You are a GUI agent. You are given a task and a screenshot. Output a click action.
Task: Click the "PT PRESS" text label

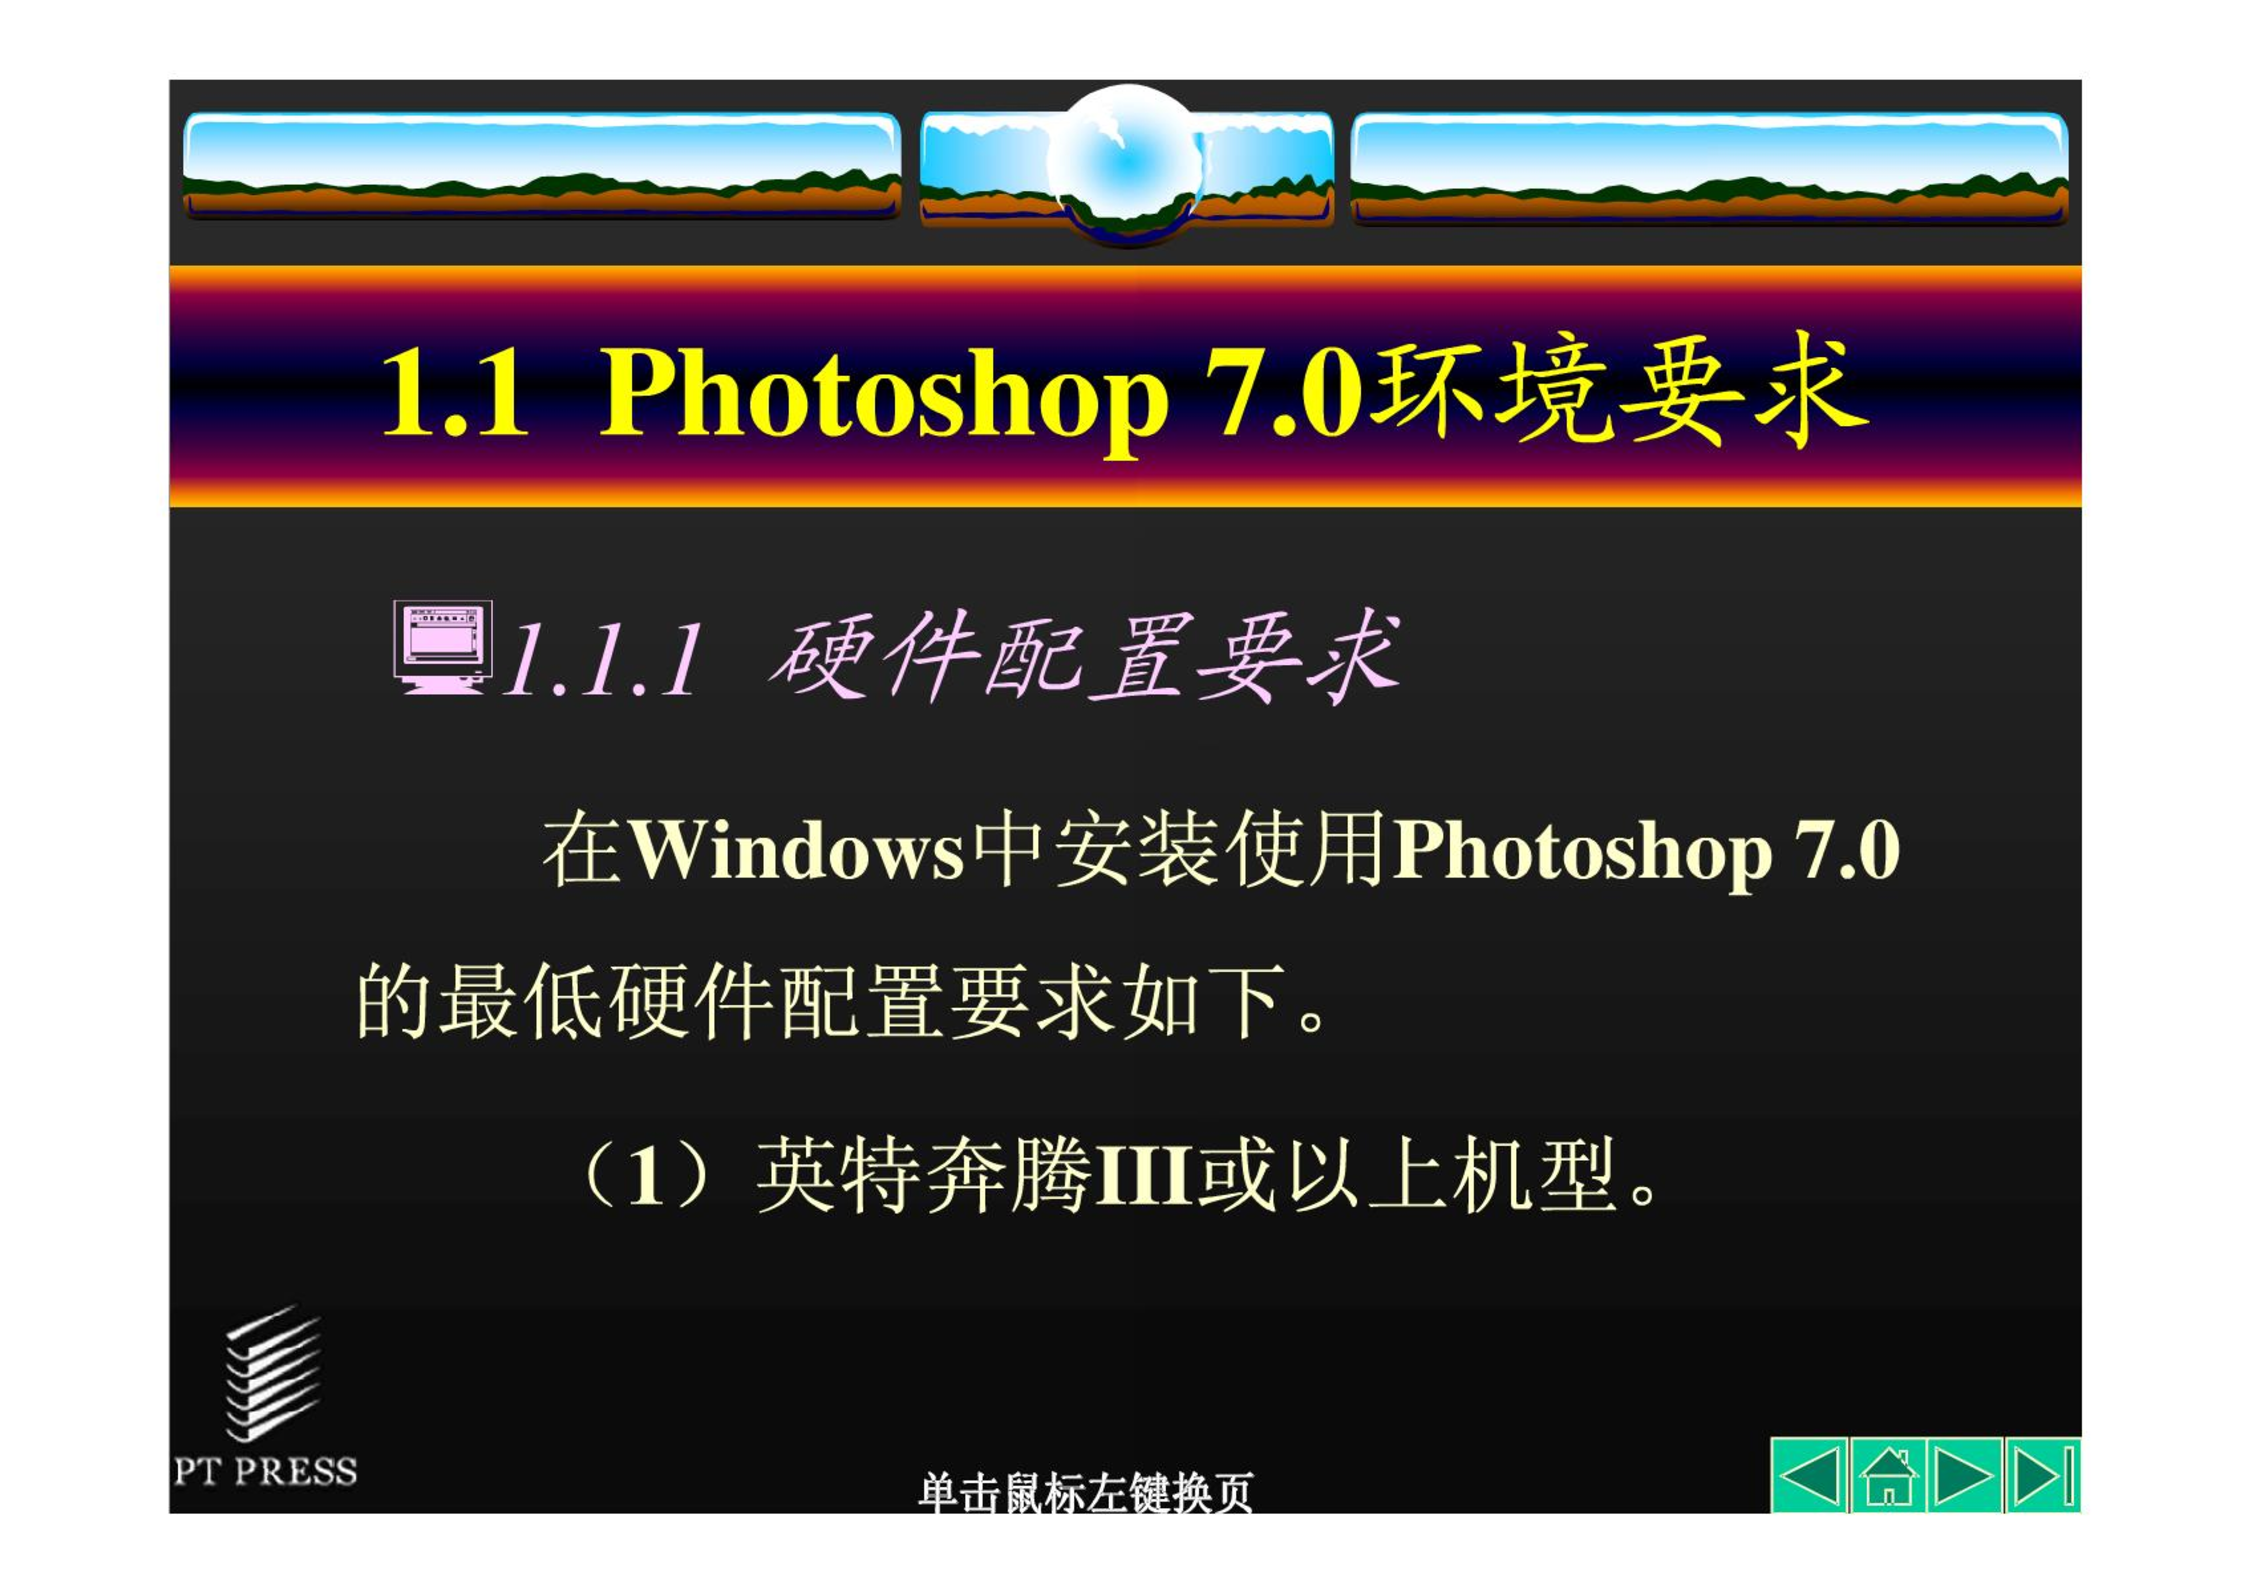coord(265,1471)
